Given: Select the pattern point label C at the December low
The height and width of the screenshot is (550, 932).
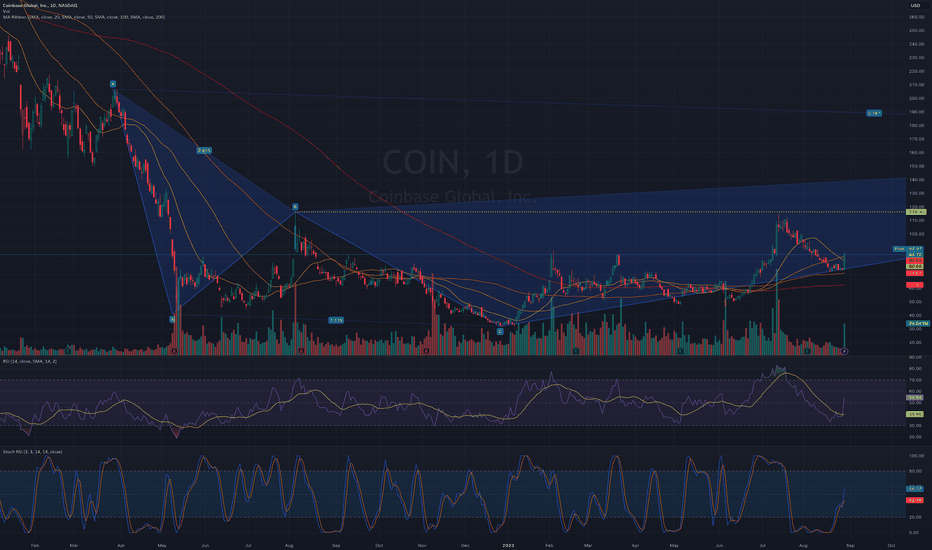Looking at the screenshot, I should pyautogui.click(x=500, y=331).
